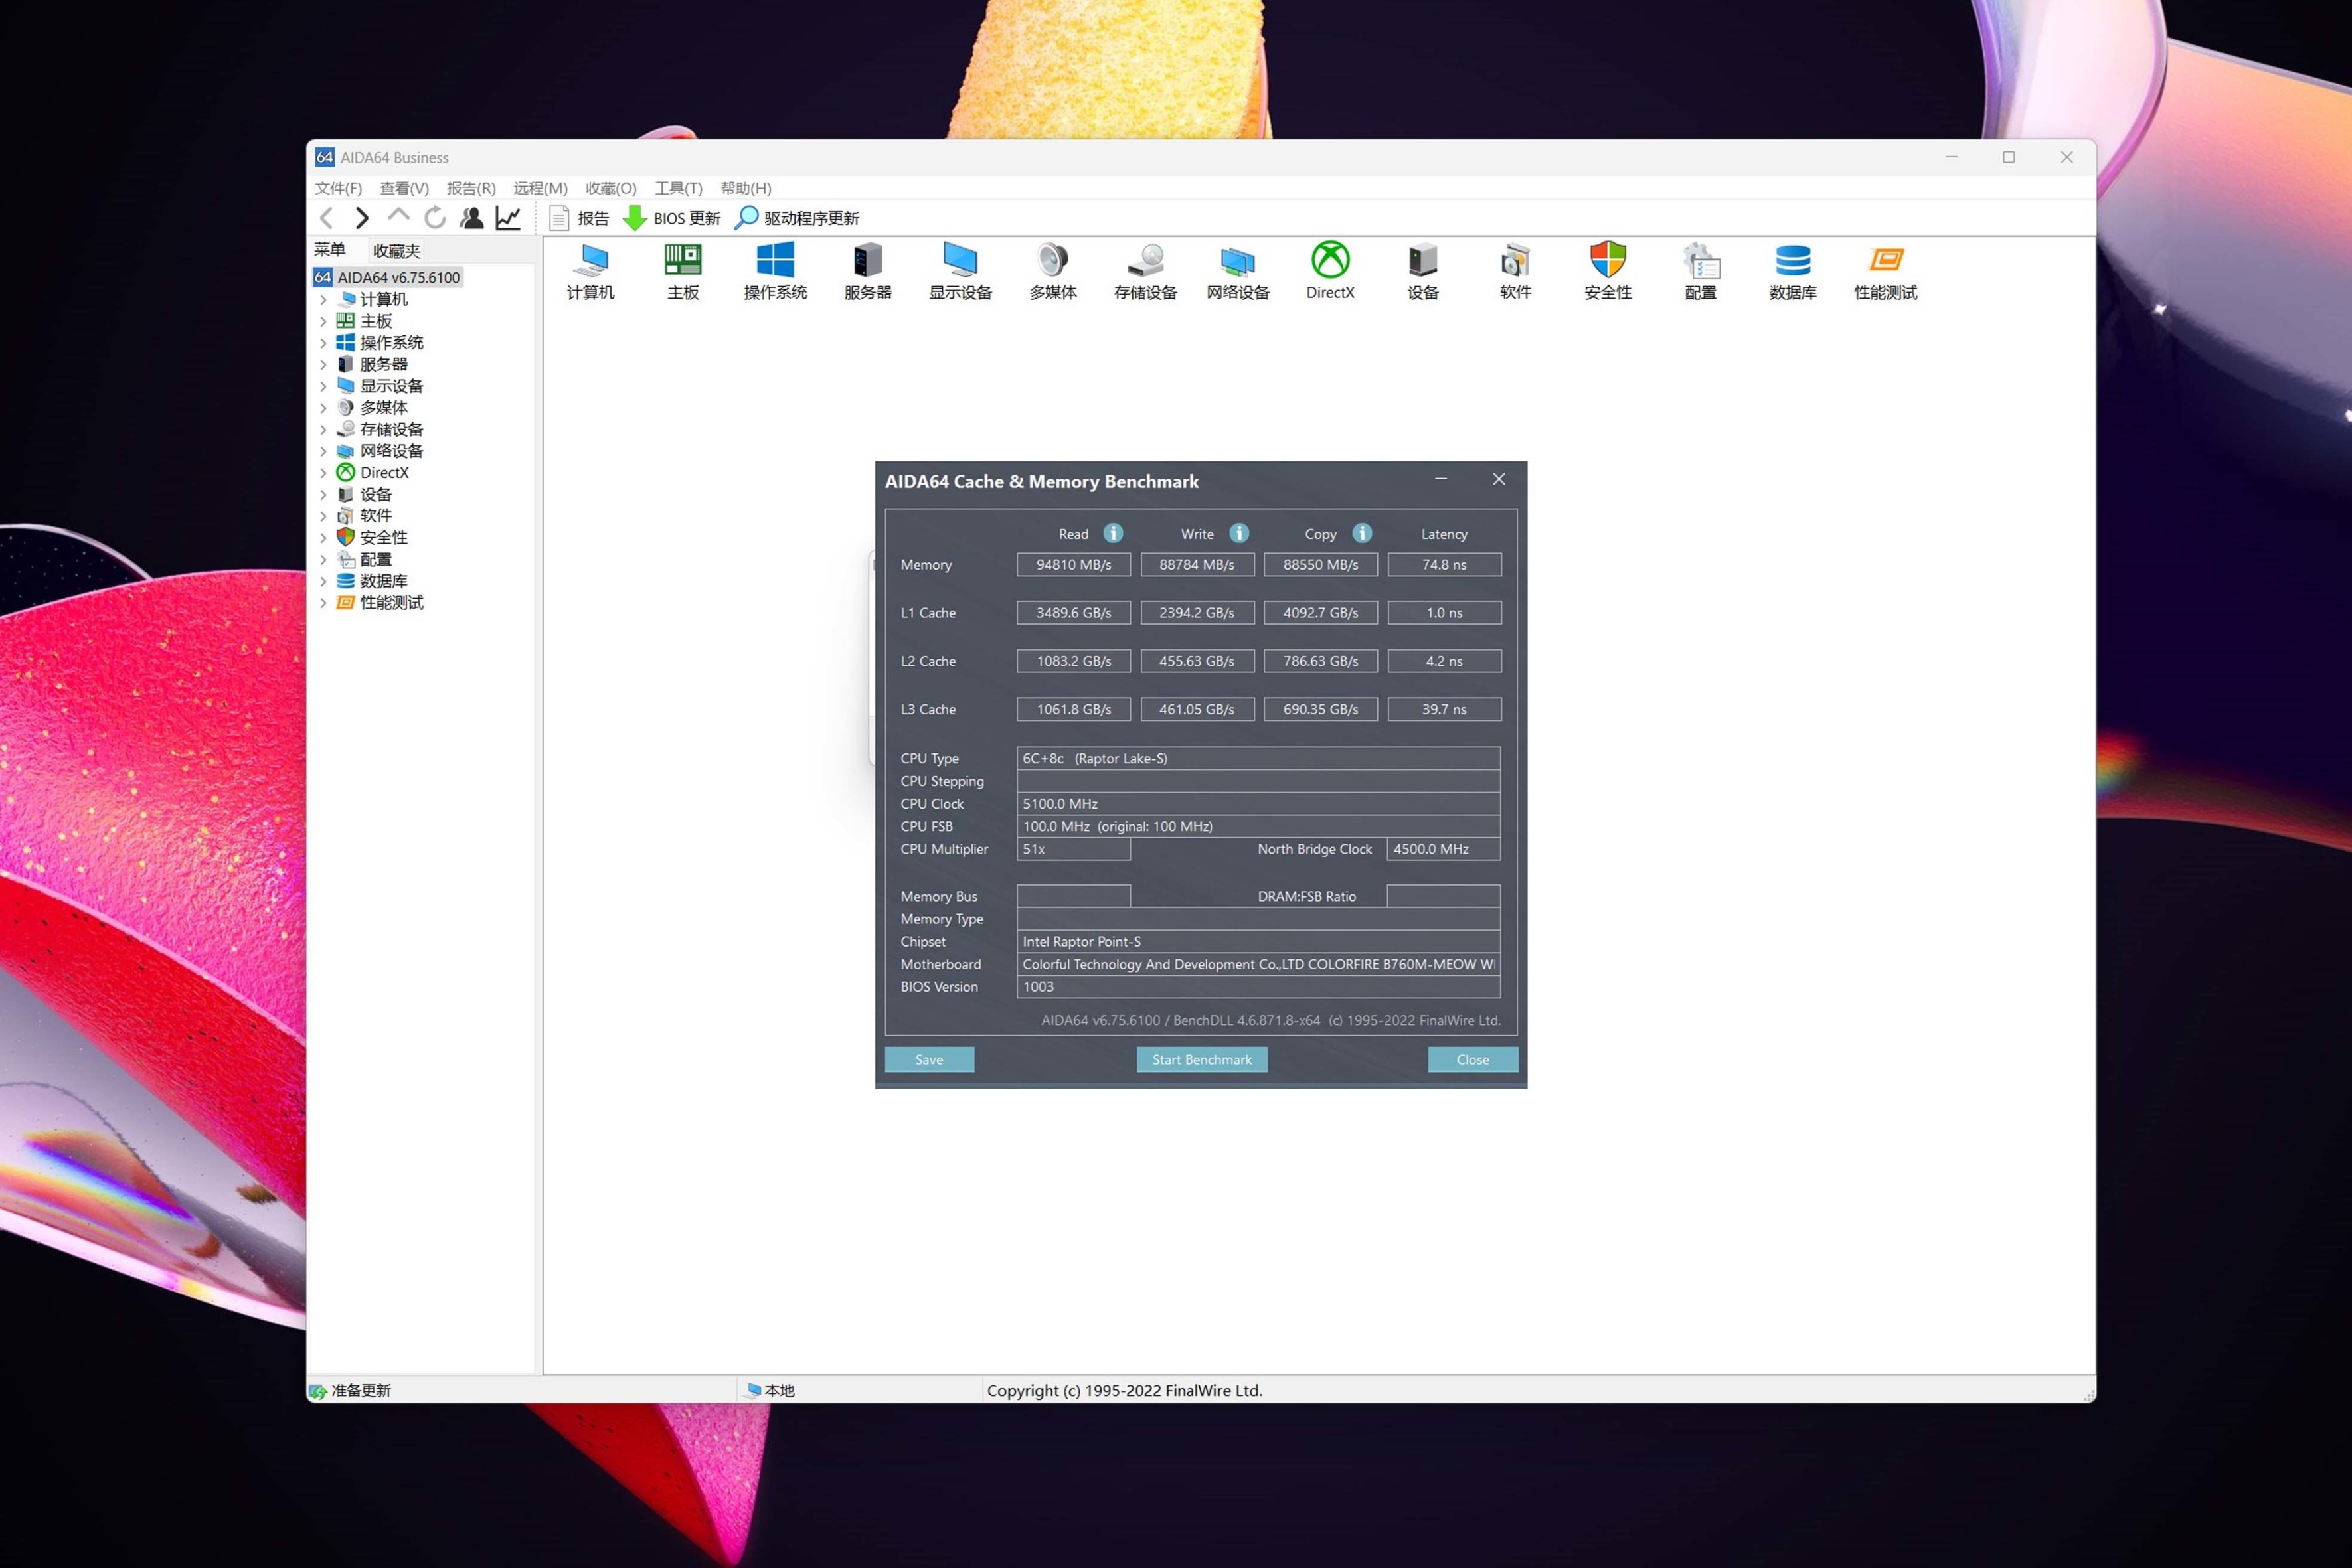The width and height of the screenshot is (2352, 1568).
Task: Open the 工具(T) menu
Action: (678, 188)
